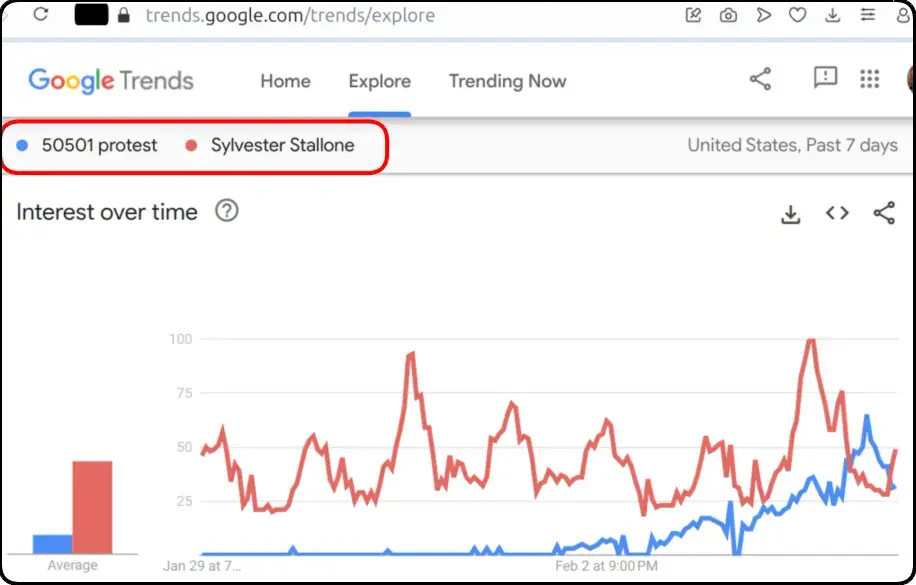Switch to the Trending Now tab
916x585 pixels.
[508, 81]
